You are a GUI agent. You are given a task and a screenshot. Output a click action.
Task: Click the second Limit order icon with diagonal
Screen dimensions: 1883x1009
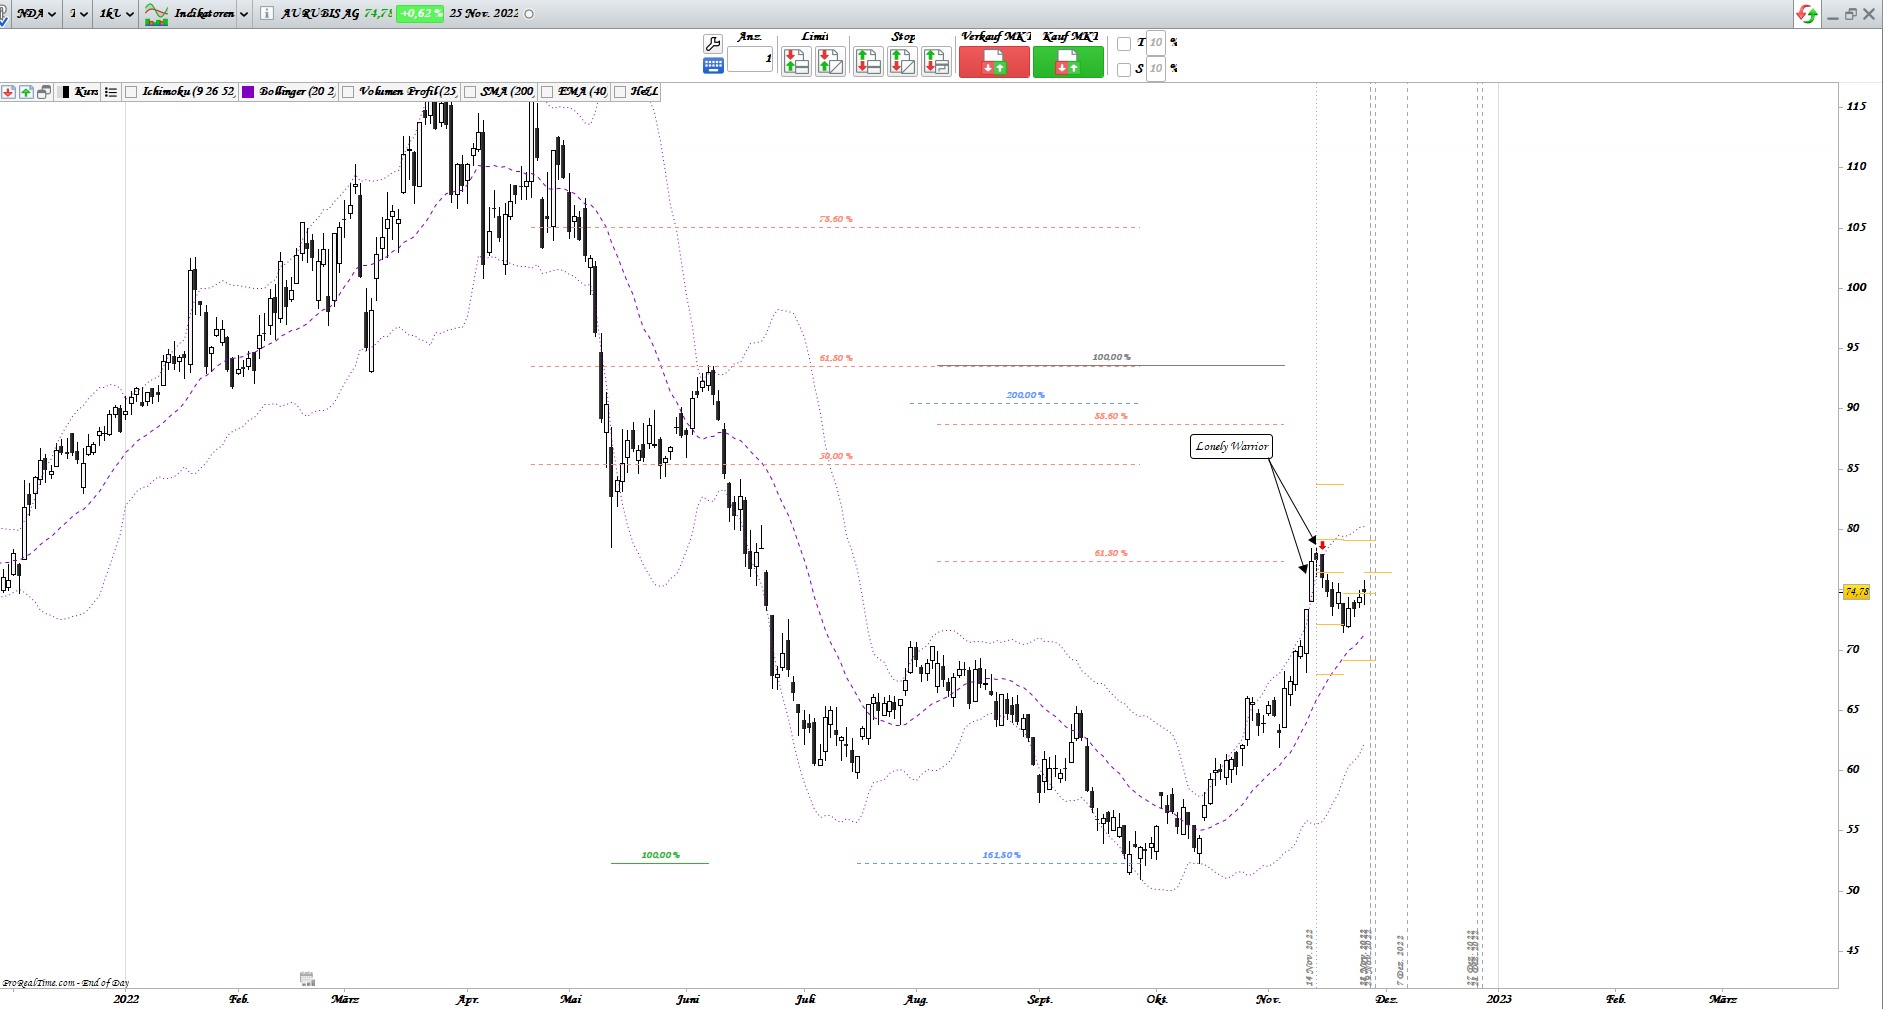tap(830, 62)
